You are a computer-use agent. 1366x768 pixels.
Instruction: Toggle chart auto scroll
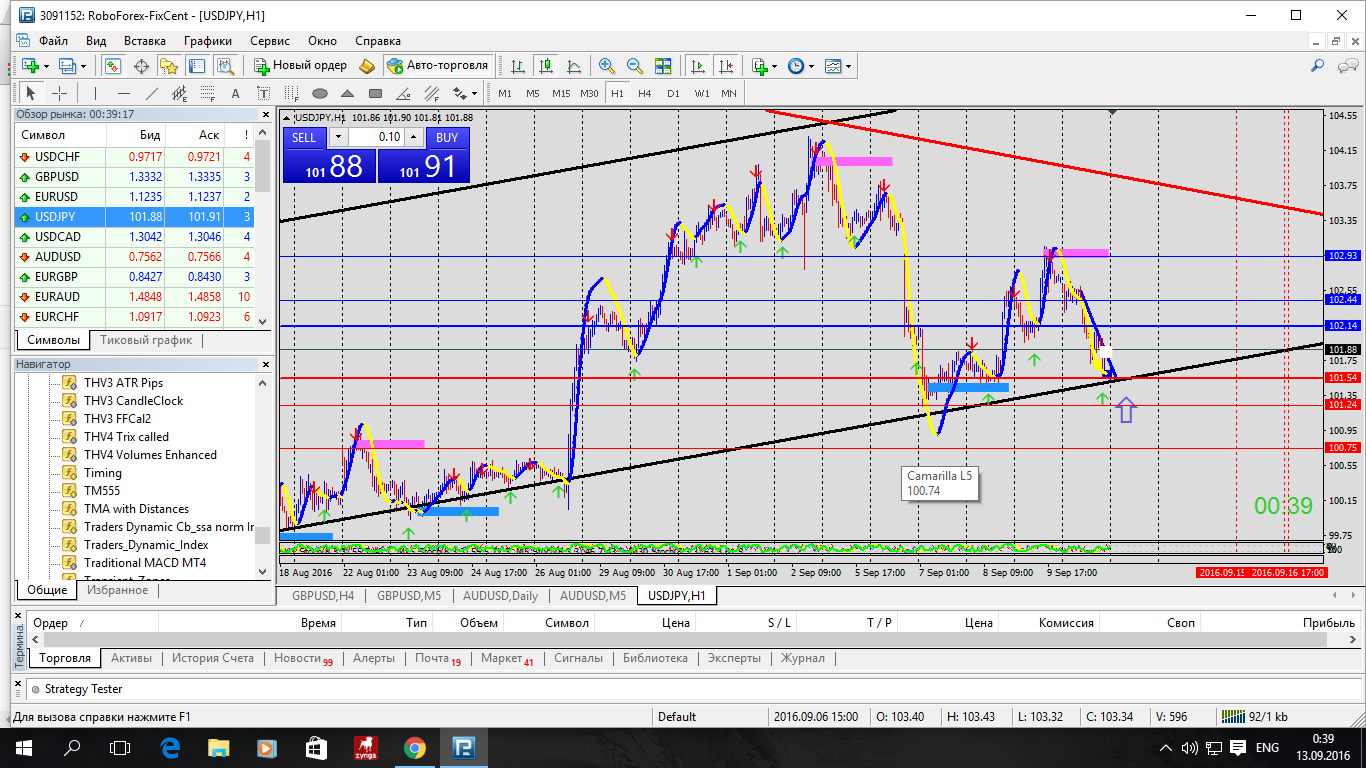tap(697, 66)
